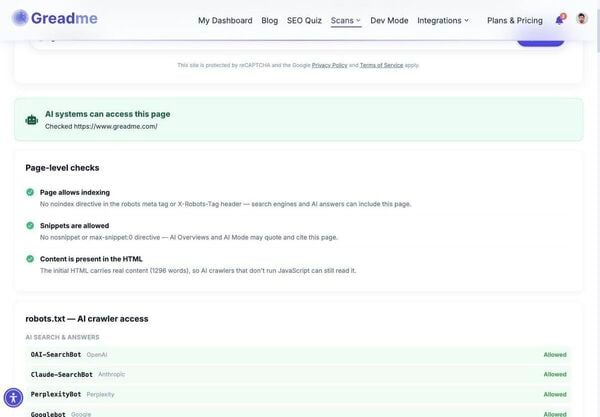Image resolution: width=600 pixels, height=417 pixels.
Task: Switch to Dev Mode
Action: (x=389, y=21)
